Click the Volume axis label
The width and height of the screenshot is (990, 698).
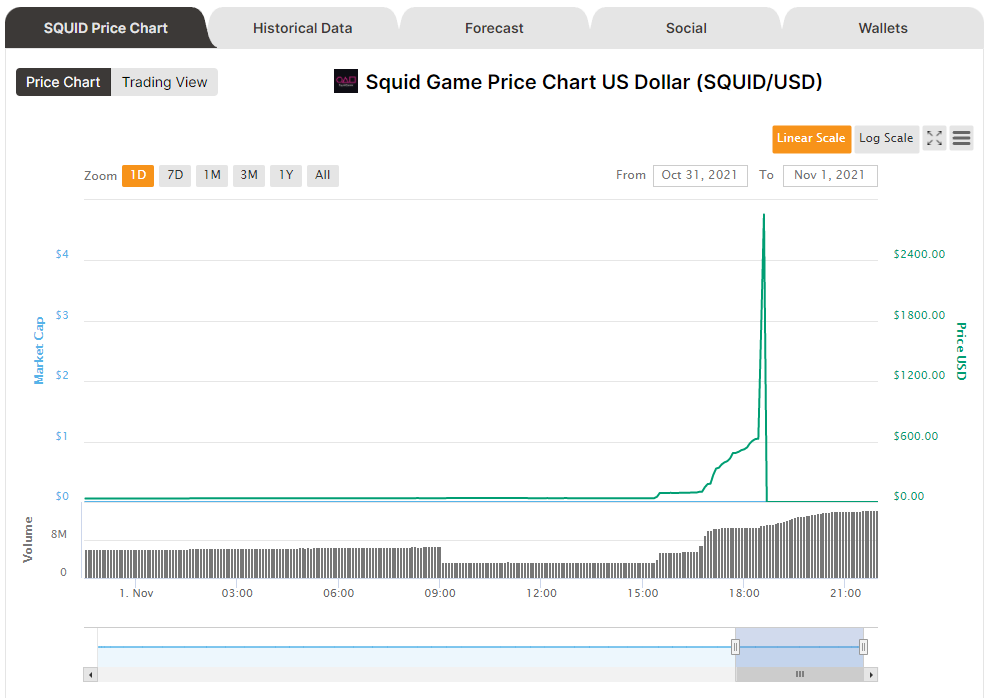[28, 539]
